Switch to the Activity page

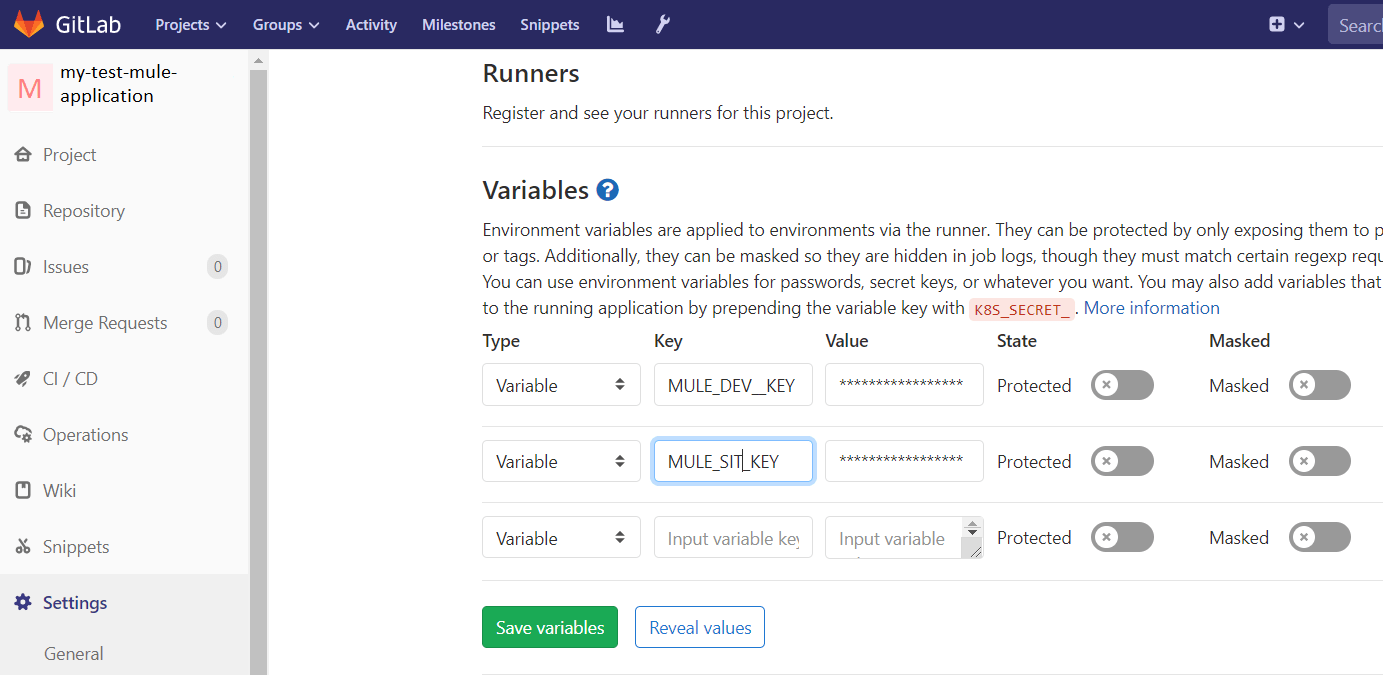coord(371,24)
